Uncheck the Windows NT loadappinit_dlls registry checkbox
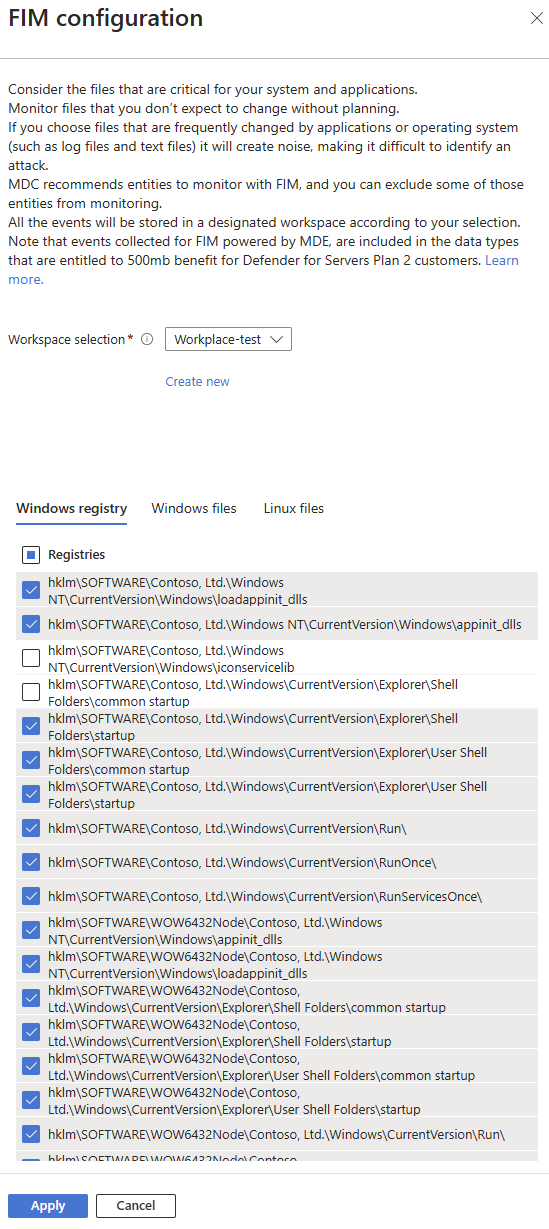The image size is (549, 1229). [31, 591]
